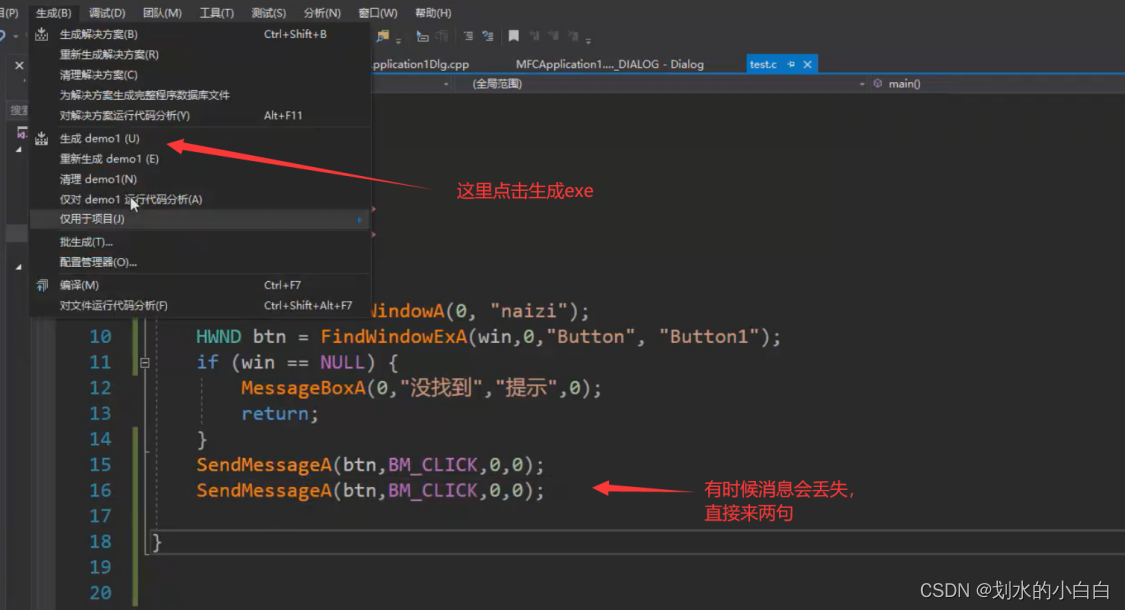Click the previous bookmark toolbar icon
Image resolution: width=1125 pixels, height=610 pixels.
535,36
